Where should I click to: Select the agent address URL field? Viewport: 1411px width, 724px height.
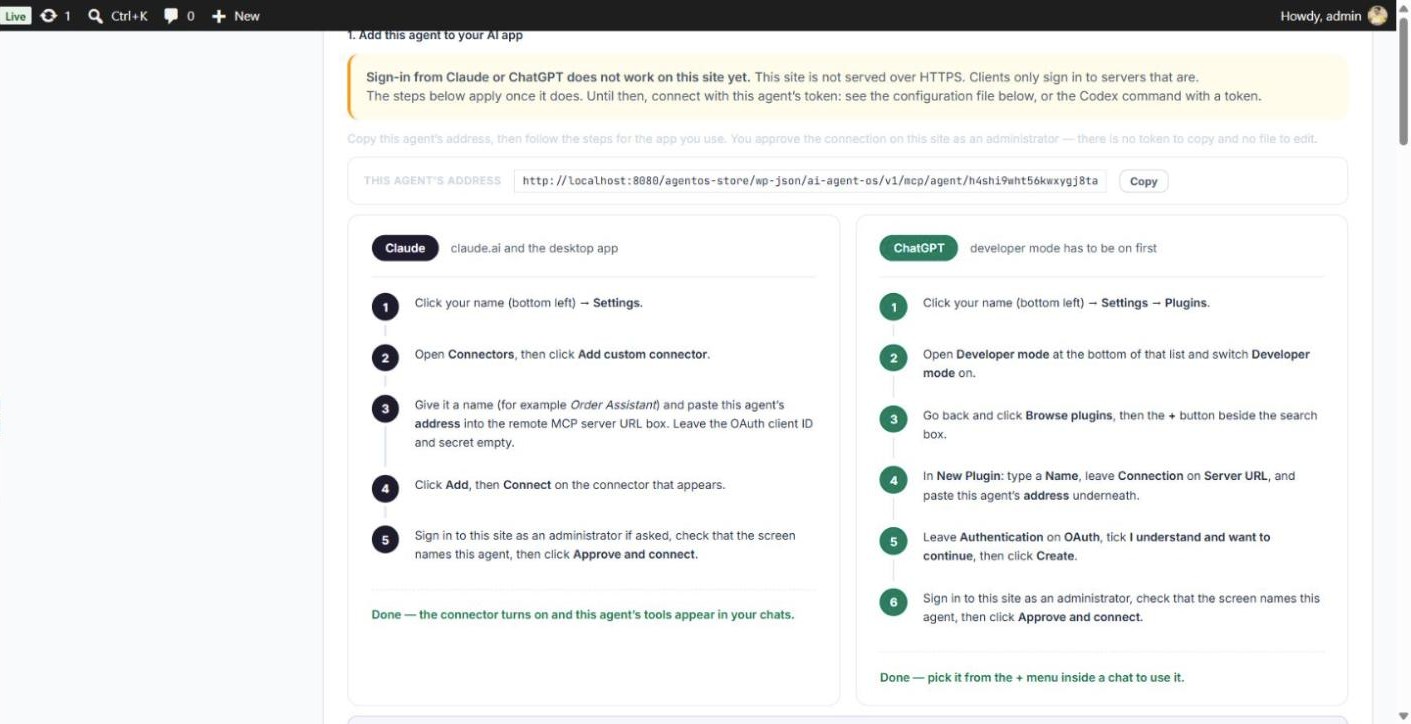(810, 181)
